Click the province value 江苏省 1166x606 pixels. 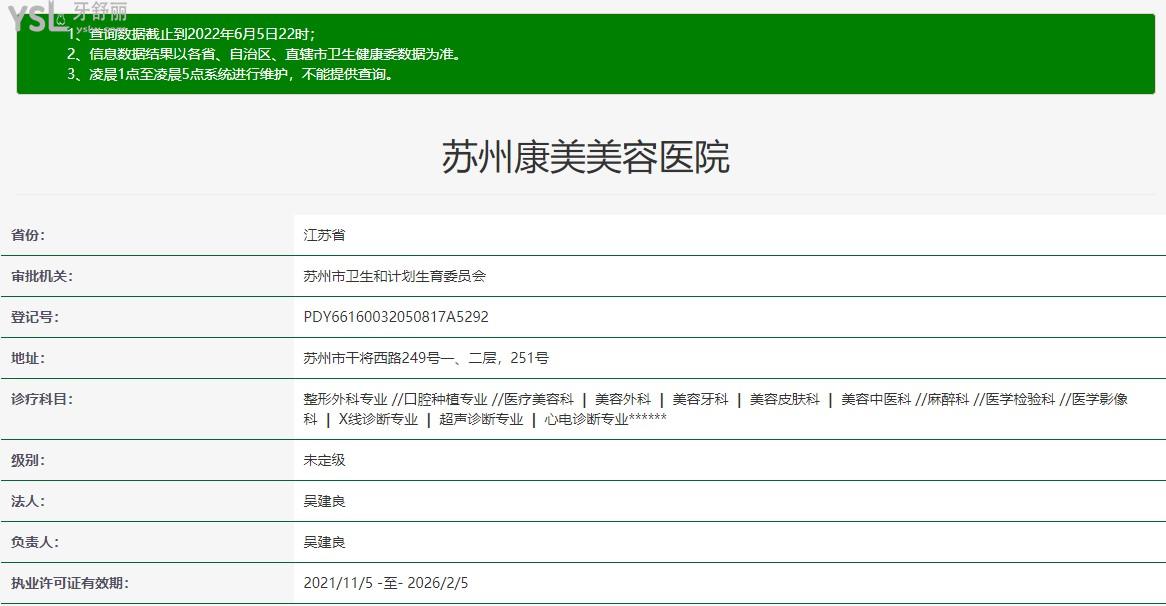click(324, 235)
